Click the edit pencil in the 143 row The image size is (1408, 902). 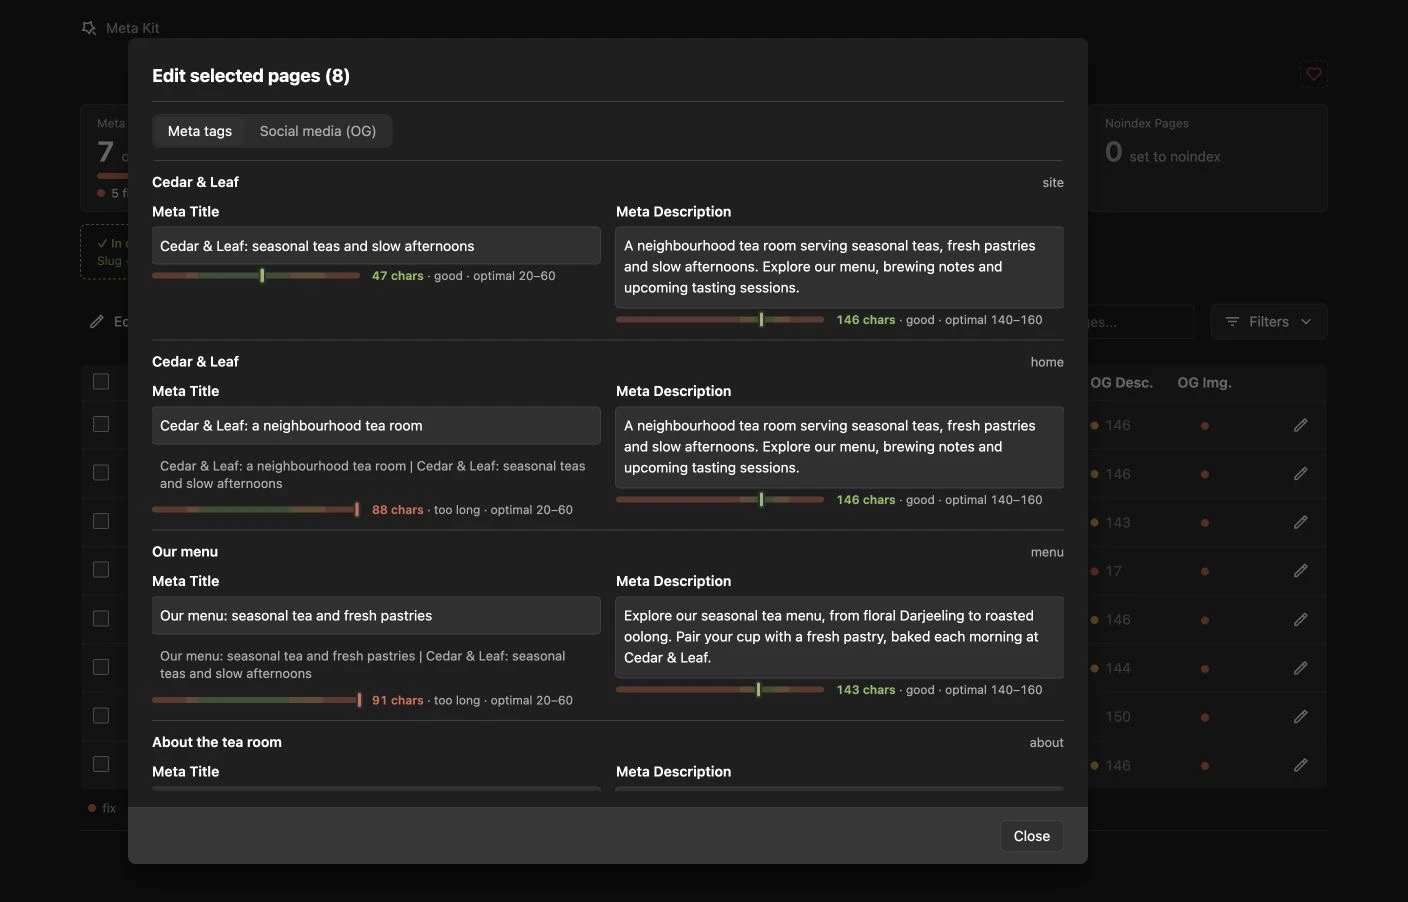point(1300,522)
